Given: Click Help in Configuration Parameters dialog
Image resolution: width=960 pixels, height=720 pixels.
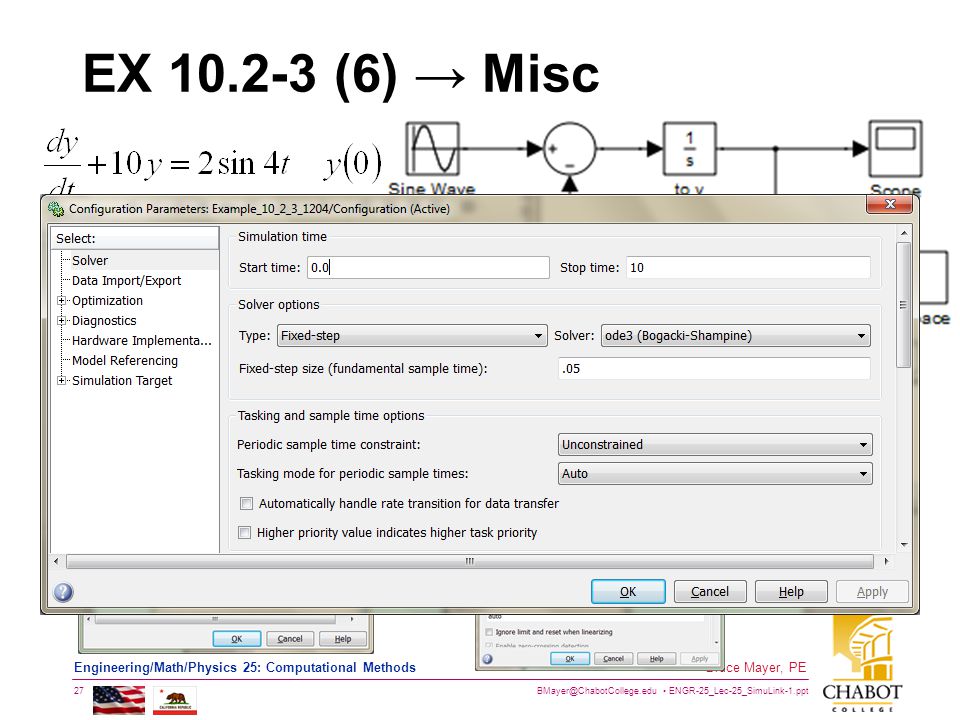Looking at the screenshot, I should click(x=791, y=591).
